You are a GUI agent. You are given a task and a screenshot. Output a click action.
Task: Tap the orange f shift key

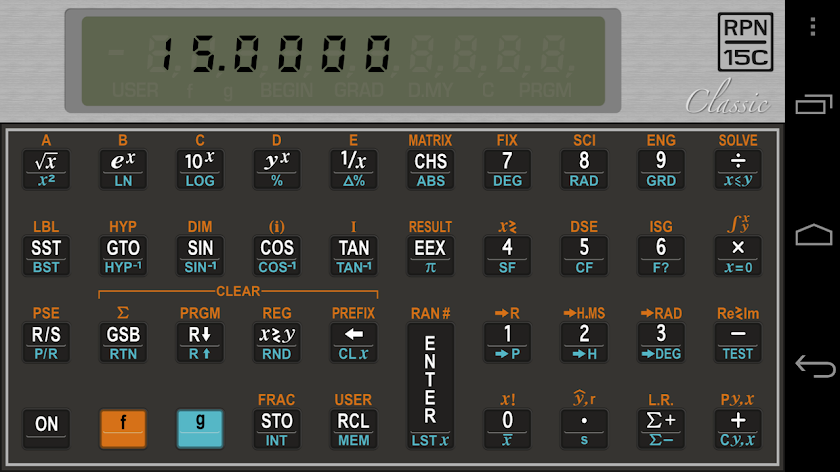123,429
